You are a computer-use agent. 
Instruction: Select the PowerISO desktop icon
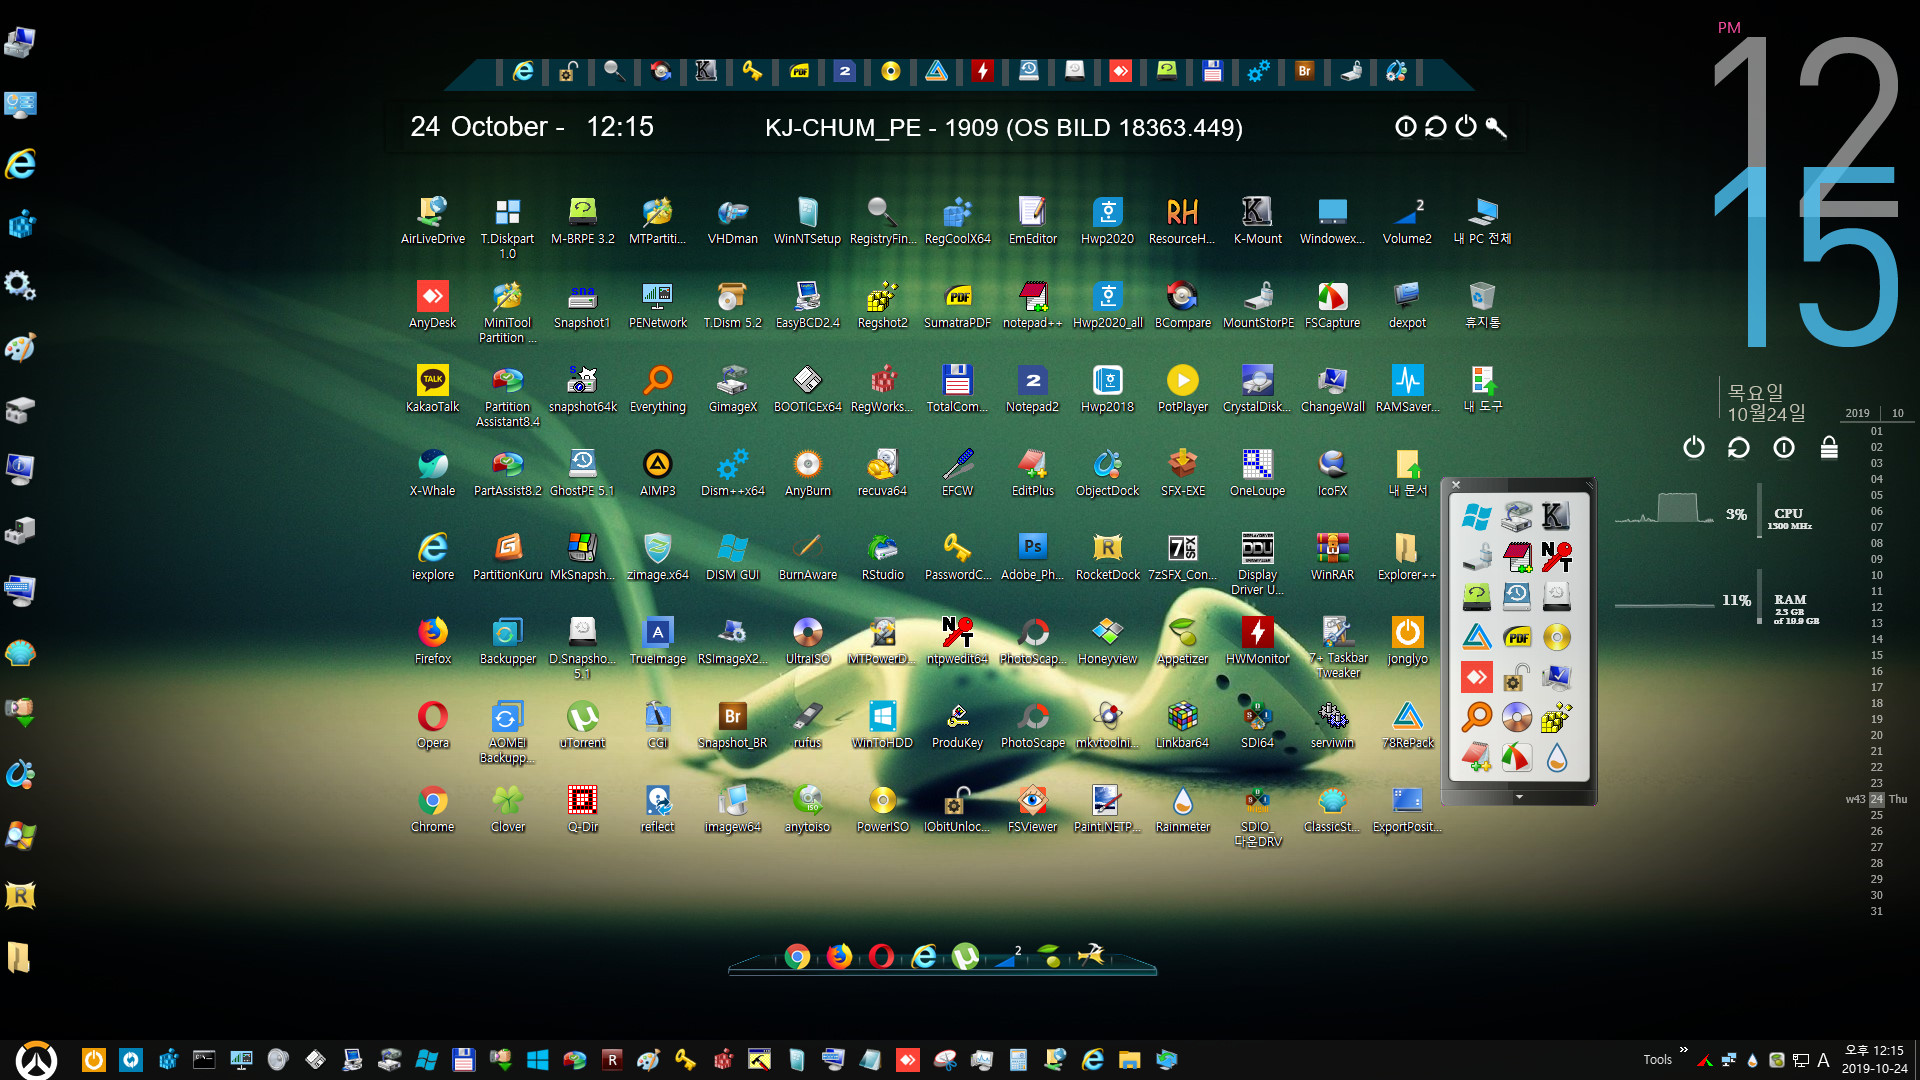tap(882, 808)
